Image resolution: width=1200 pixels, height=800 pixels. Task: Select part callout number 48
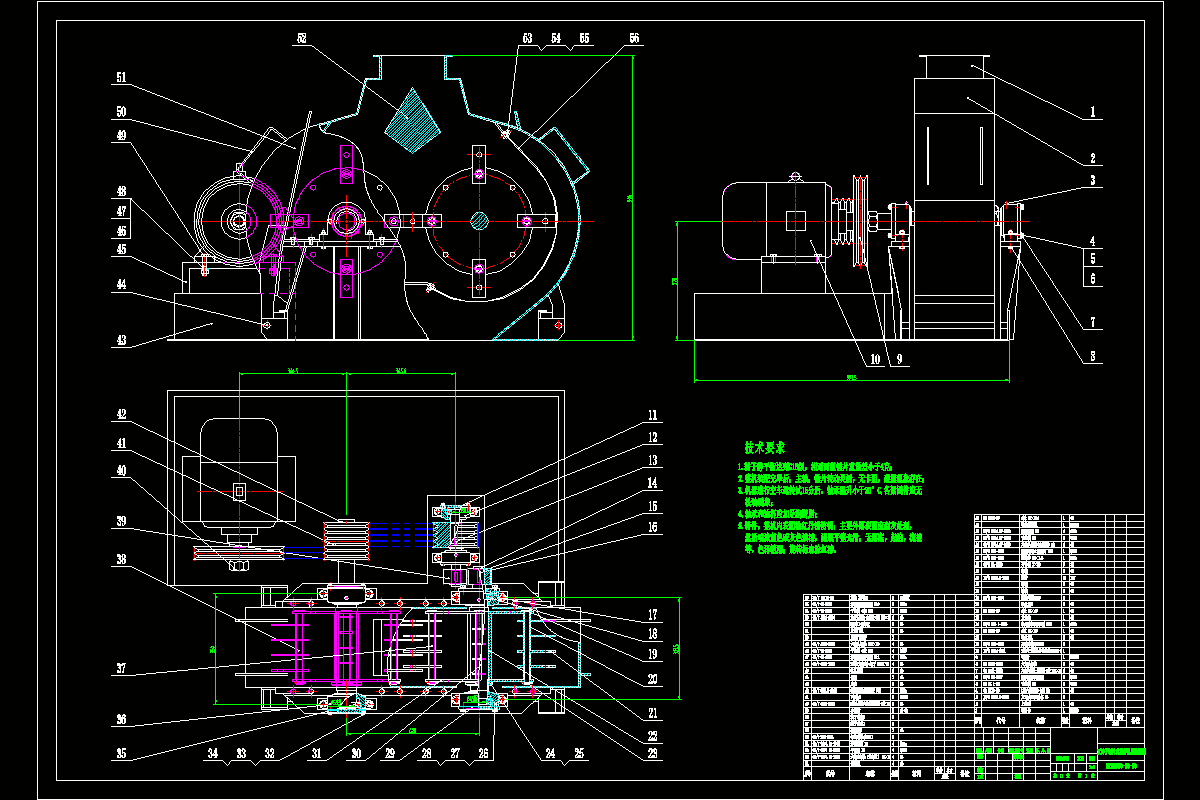(122, 191)
